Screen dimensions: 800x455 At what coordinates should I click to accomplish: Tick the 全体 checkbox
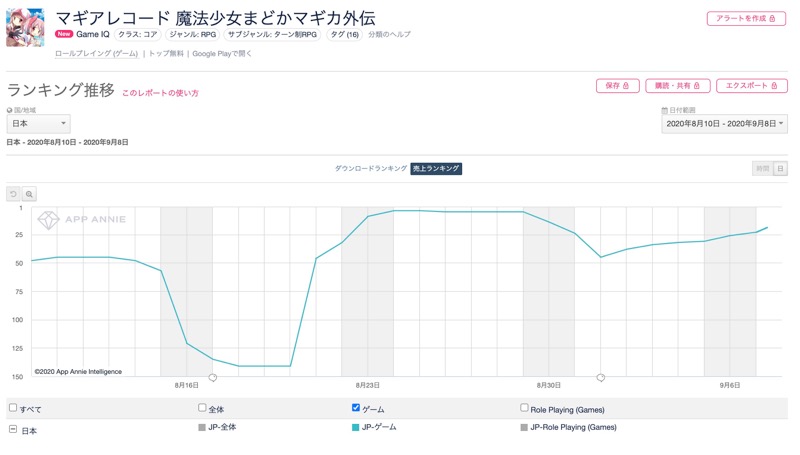tap(202, 408)
